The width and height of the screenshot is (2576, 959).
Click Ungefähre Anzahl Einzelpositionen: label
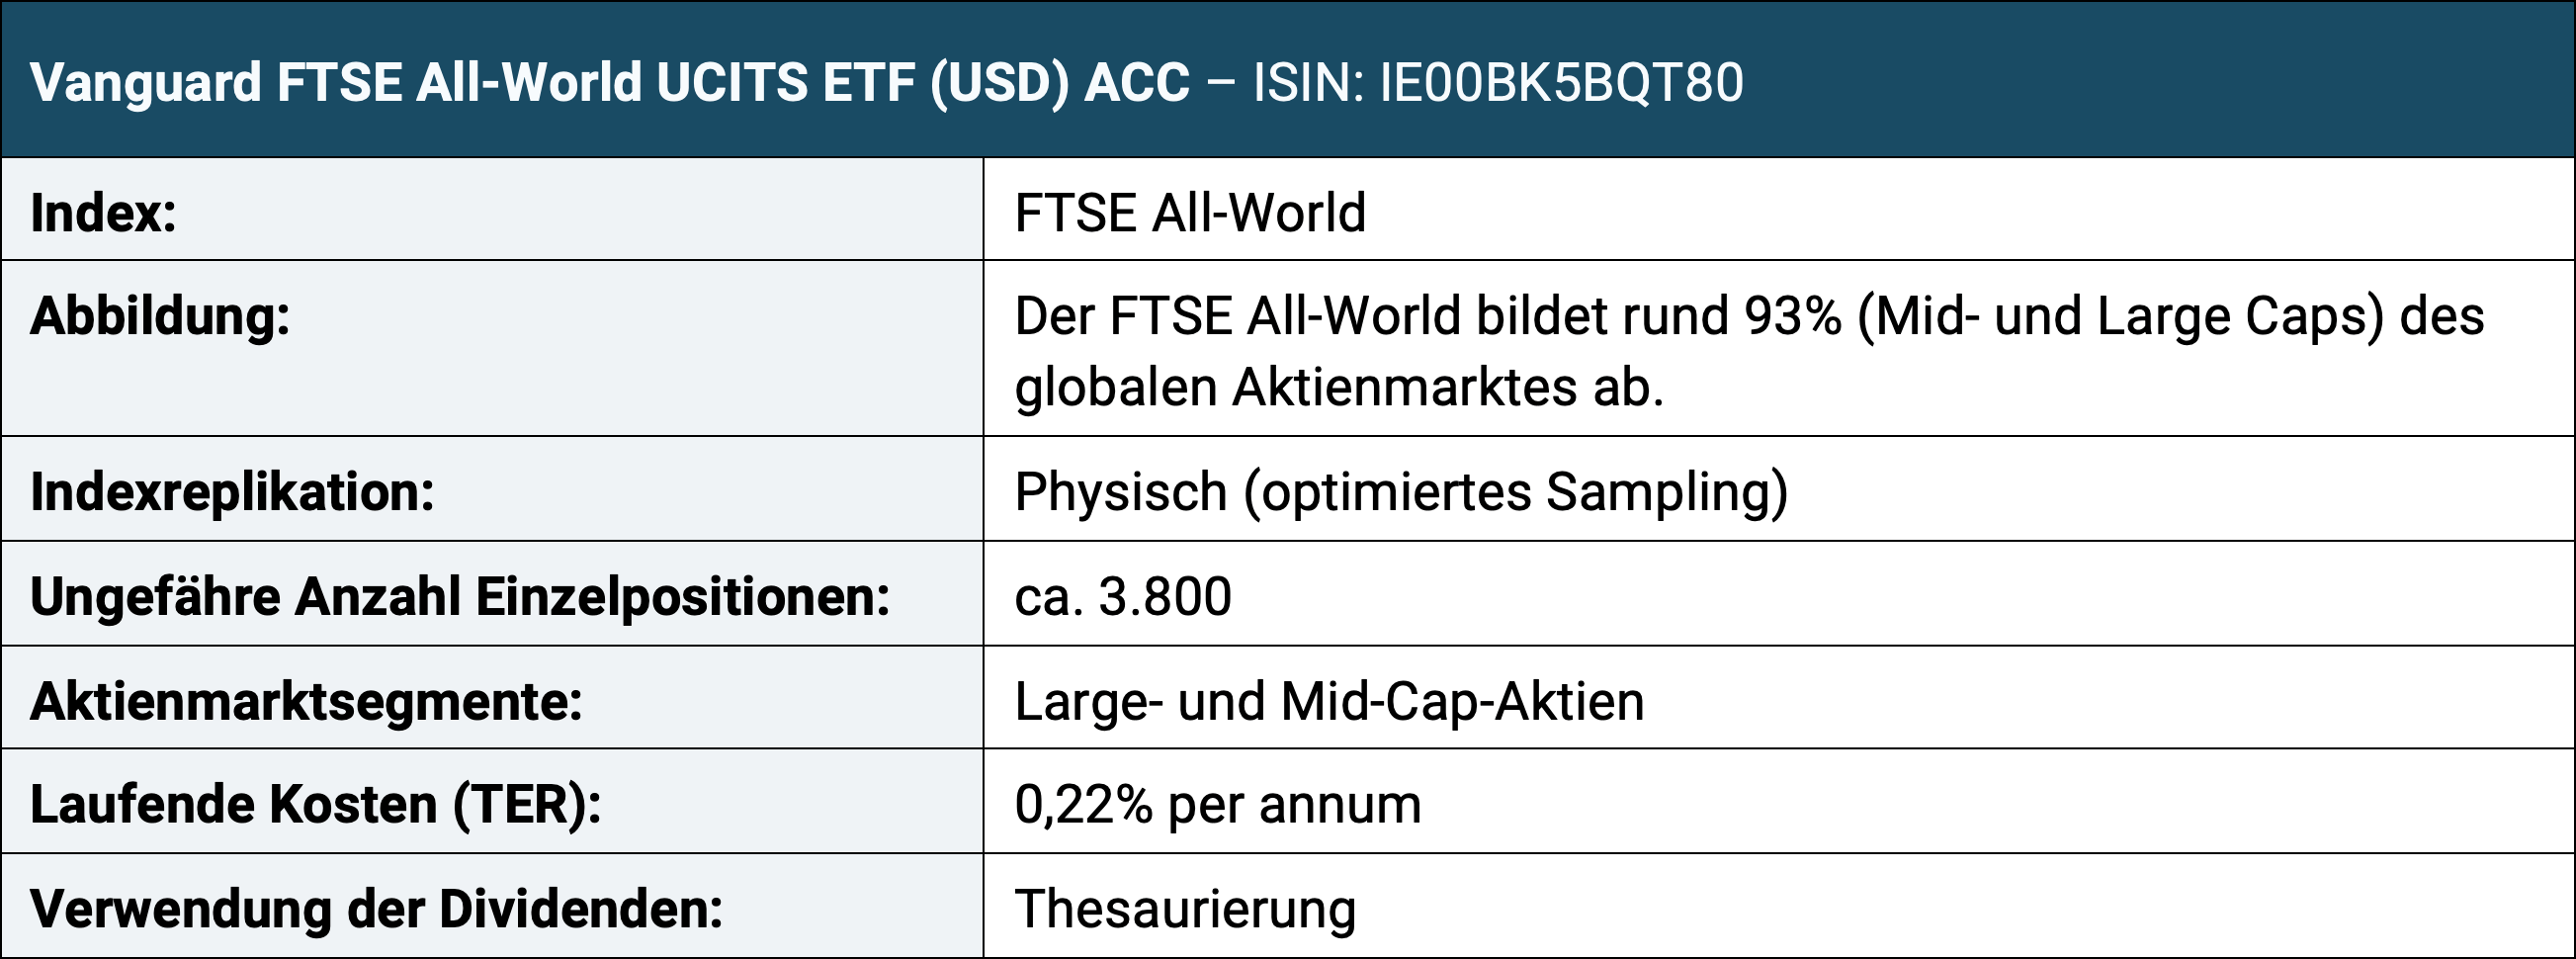pos(460,597)
